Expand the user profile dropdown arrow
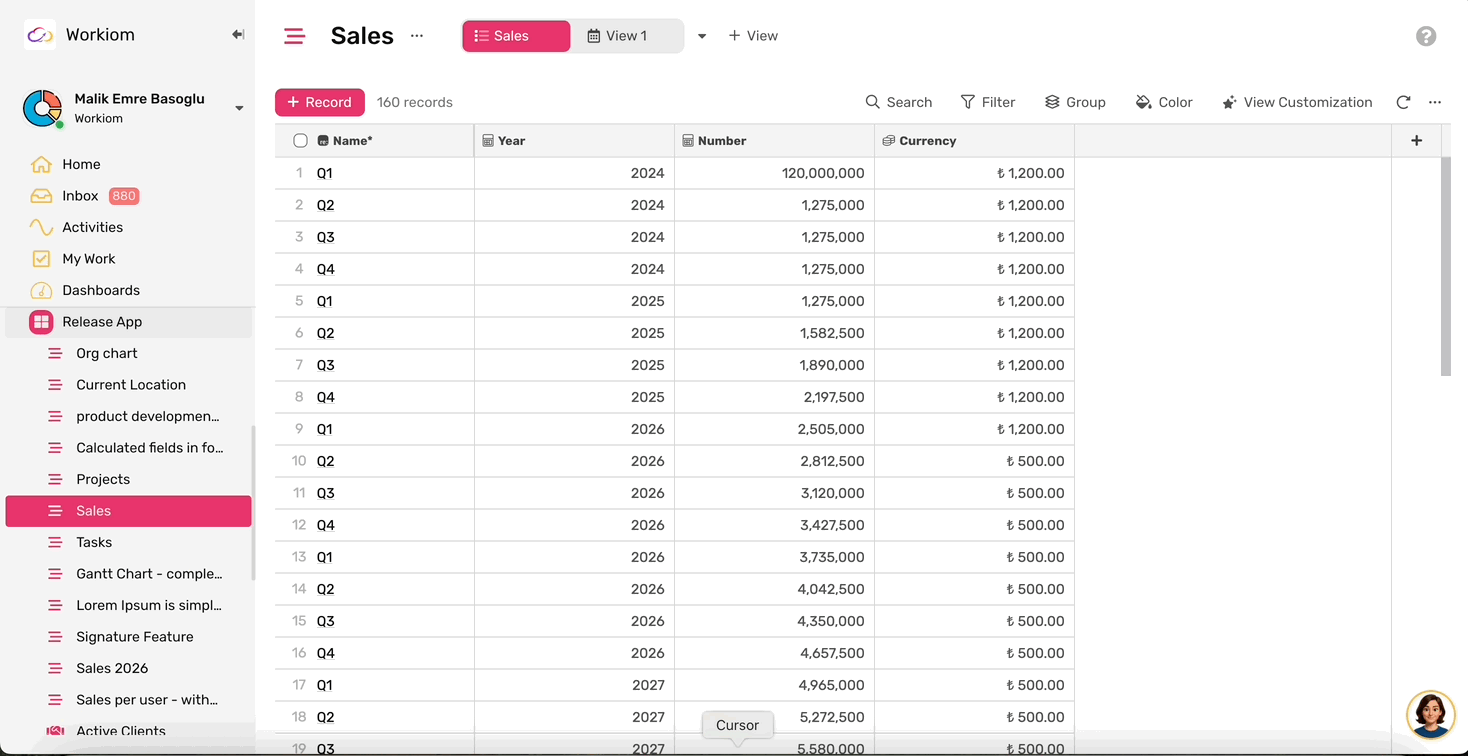The image size is (1468, 756). [239, 108]
